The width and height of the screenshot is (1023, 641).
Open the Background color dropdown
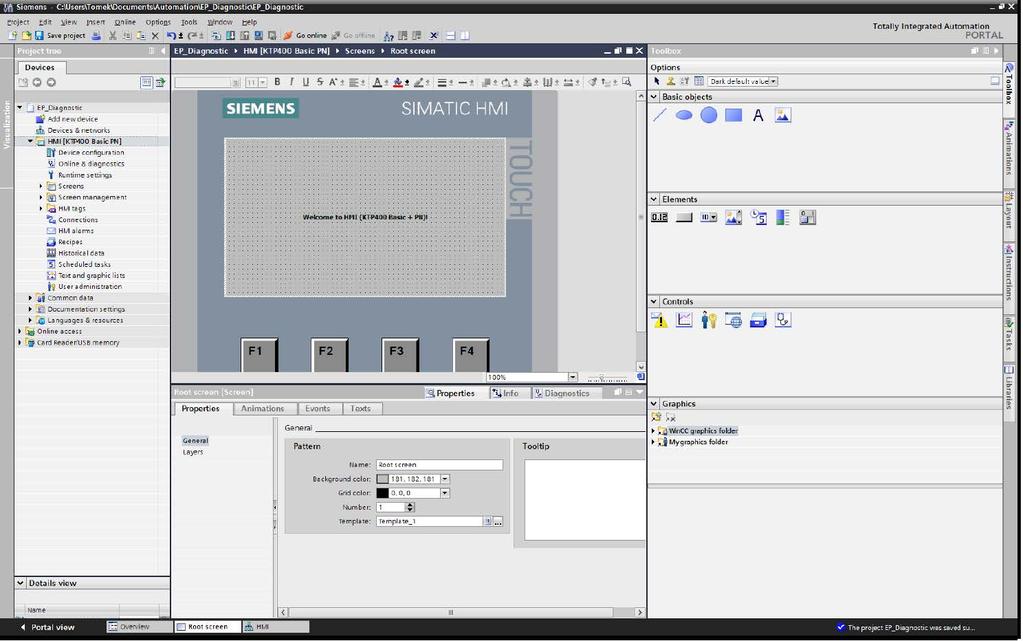[445, 479]
